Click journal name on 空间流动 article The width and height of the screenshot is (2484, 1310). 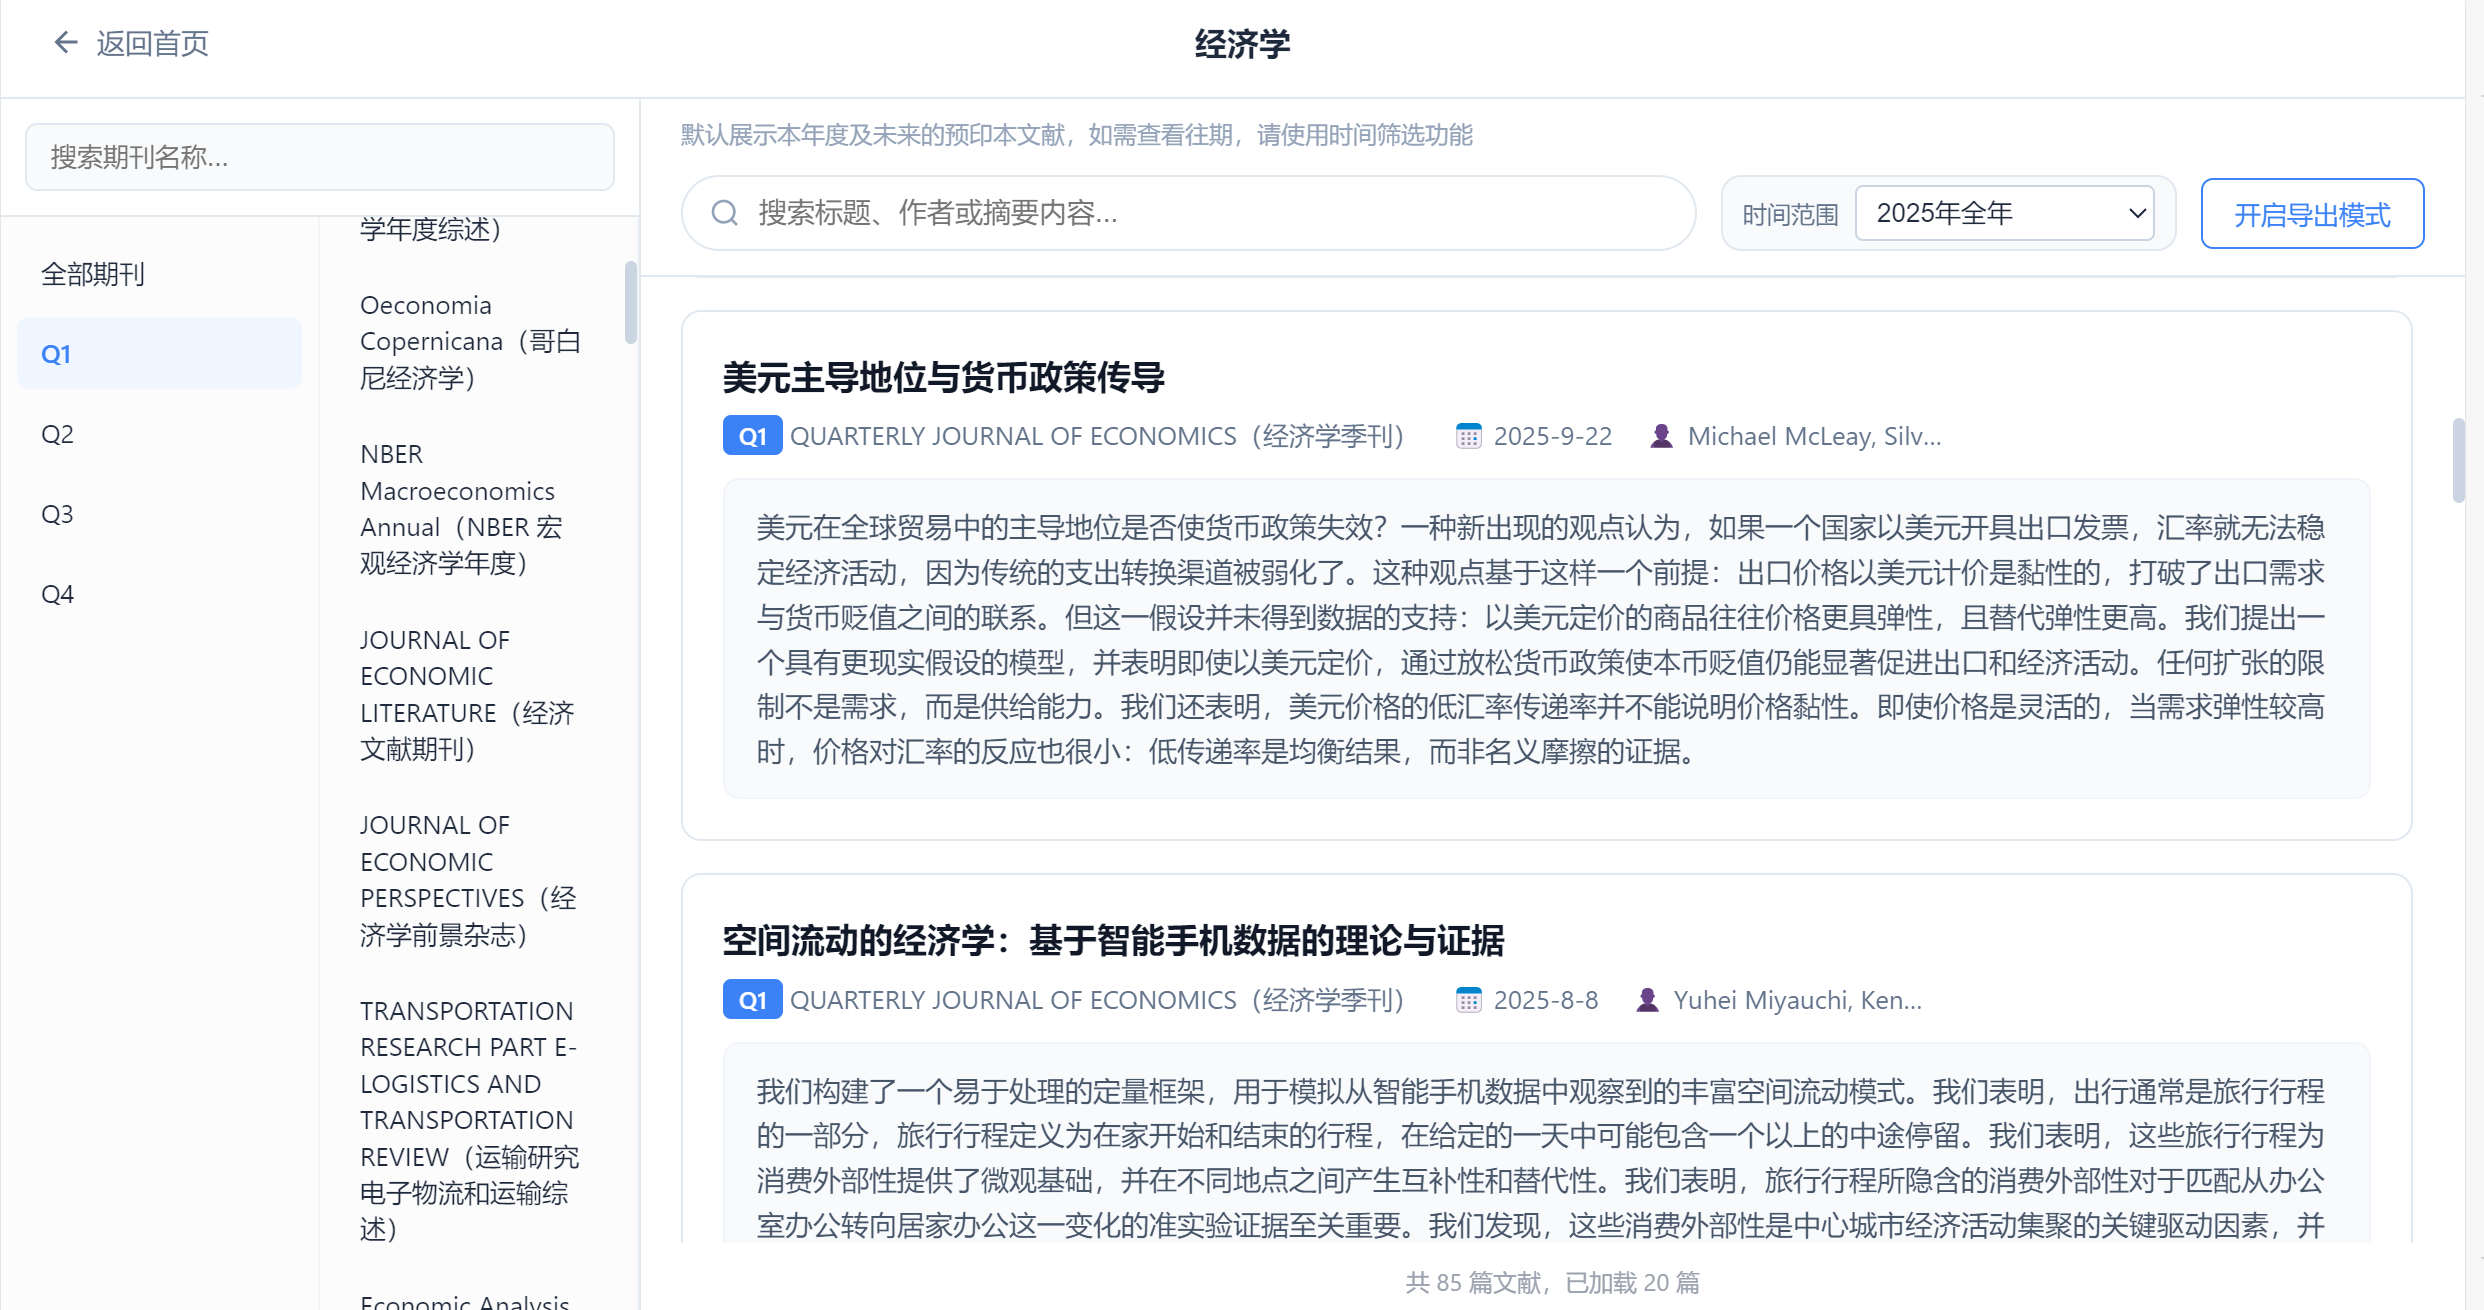point(1097,1000)
